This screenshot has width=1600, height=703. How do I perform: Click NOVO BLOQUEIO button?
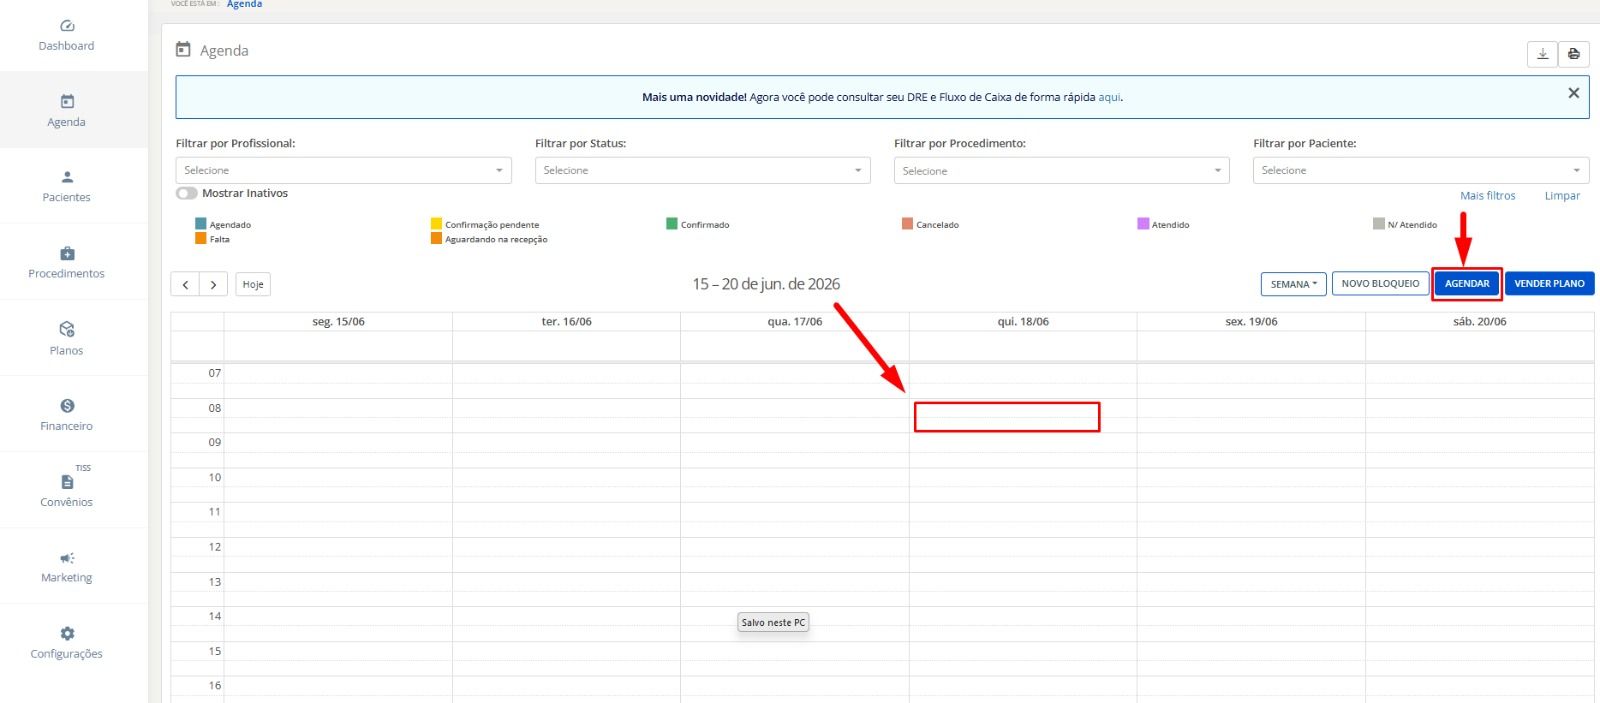(1380, 284)
